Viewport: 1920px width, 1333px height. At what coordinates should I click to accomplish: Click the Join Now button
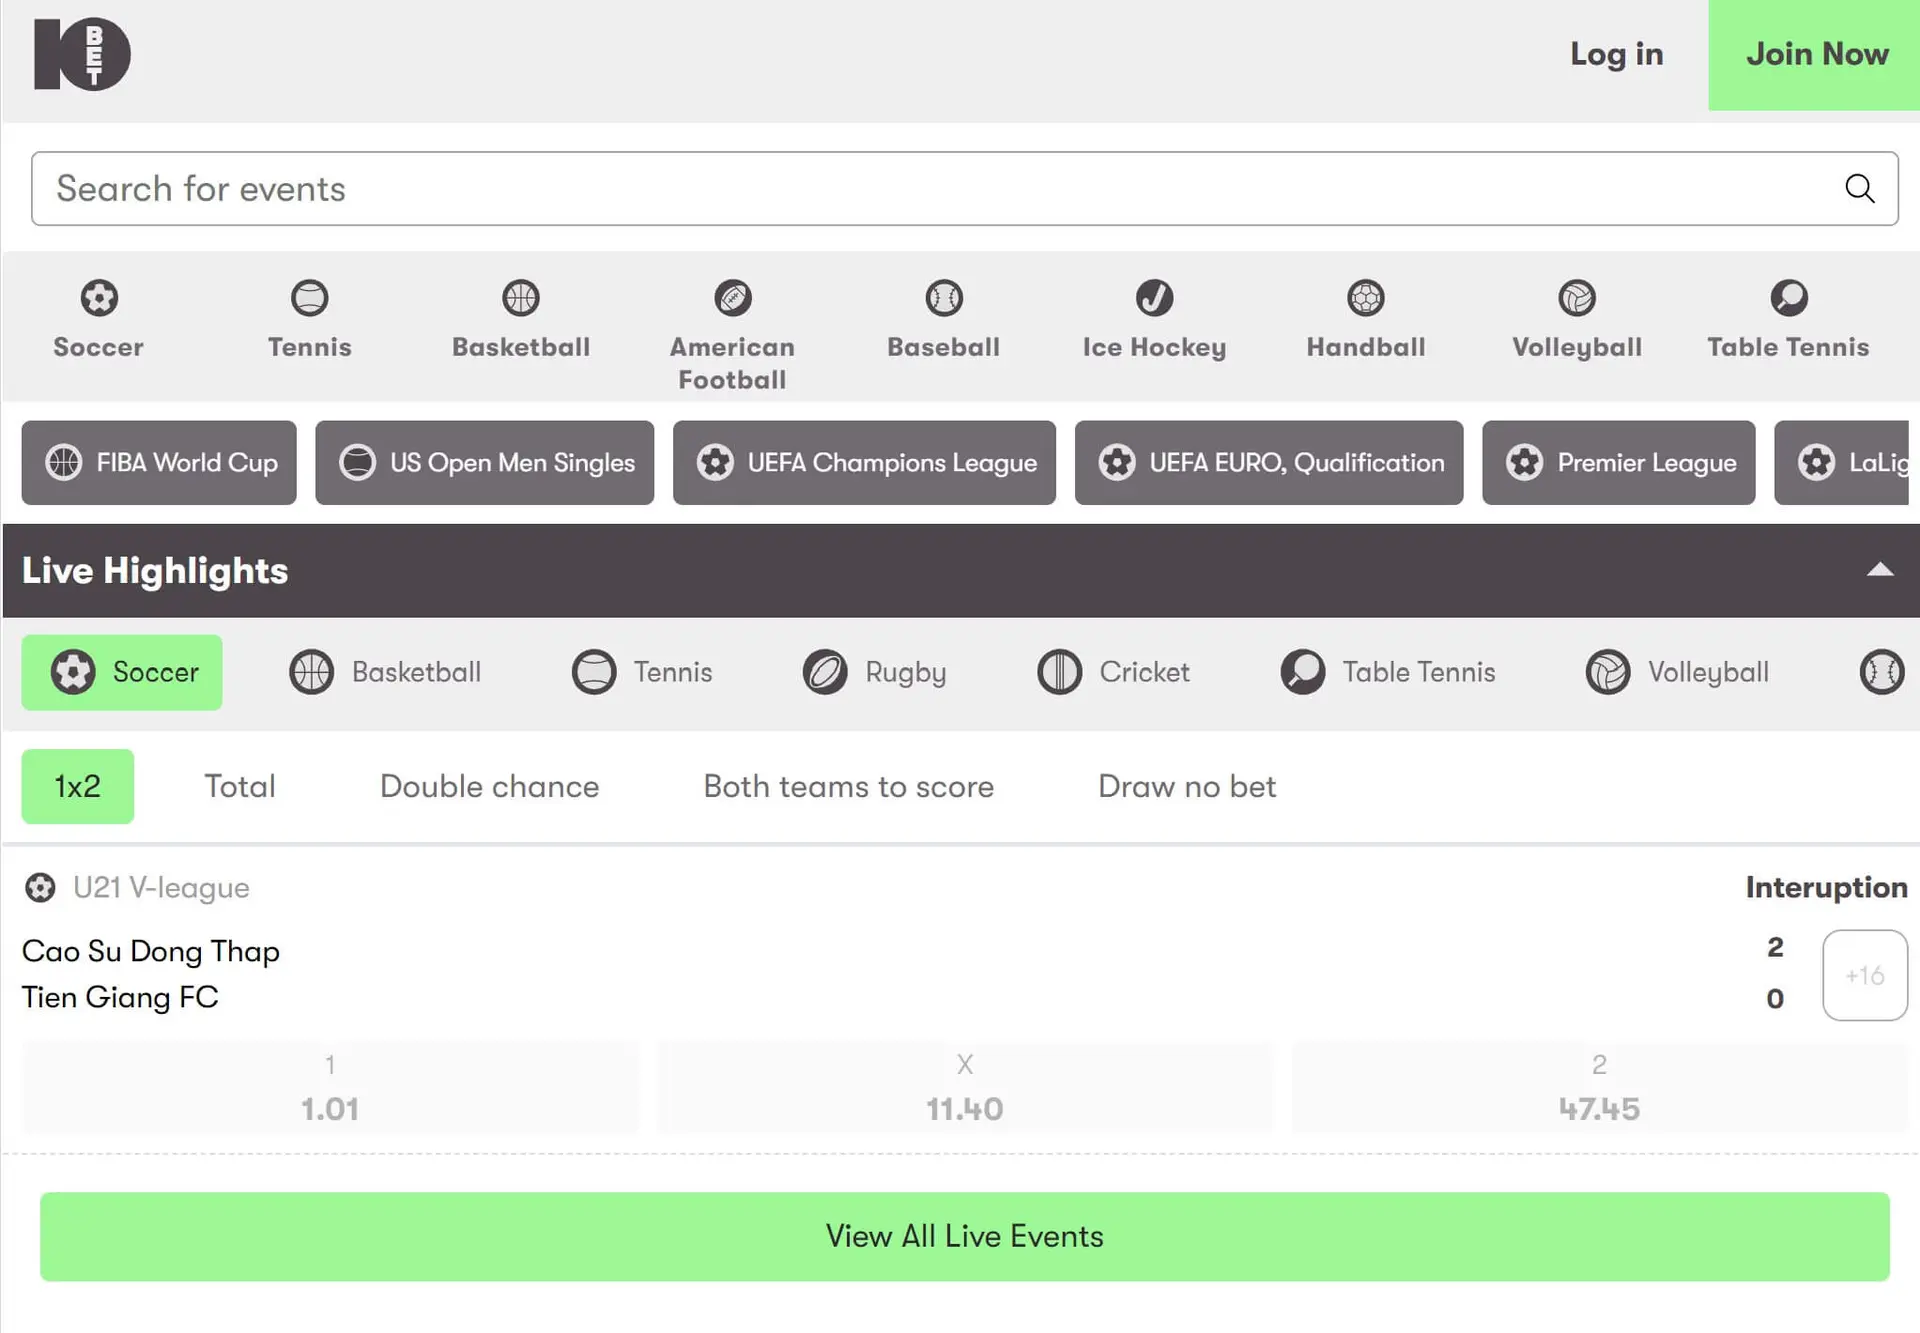click(1815, 54)
